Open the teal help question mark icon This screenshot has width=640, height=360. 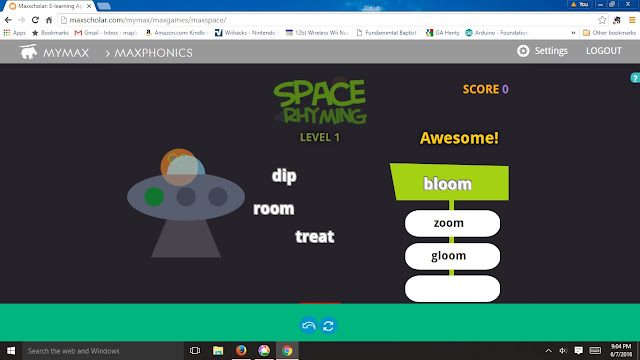click(x=635, y=78)
